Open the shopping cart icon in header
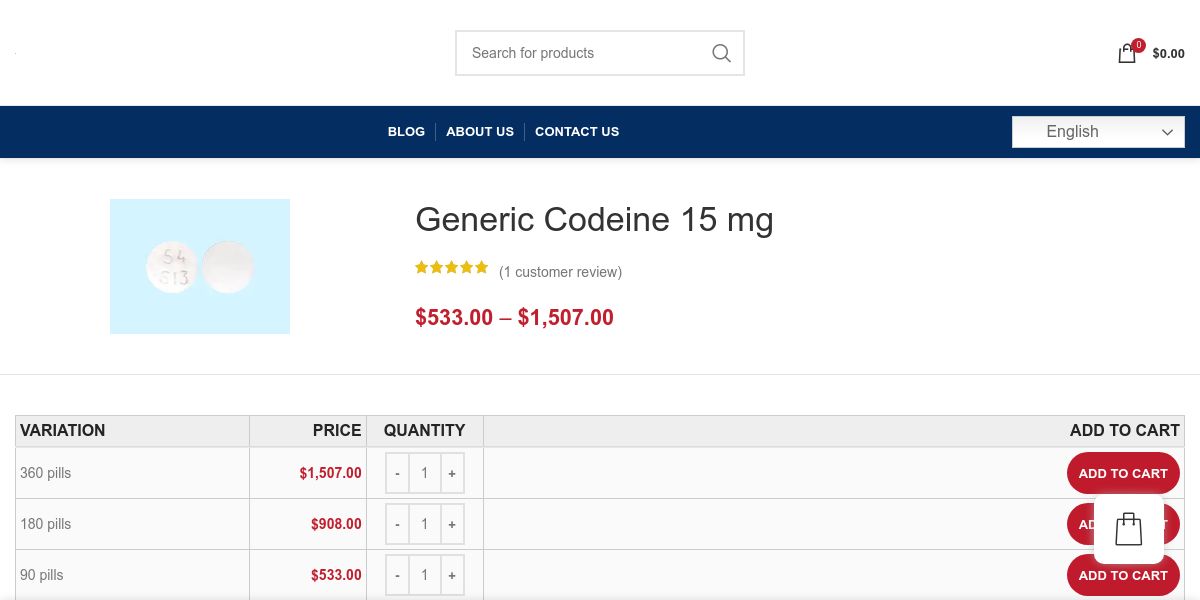 [x=1127, y=54]
